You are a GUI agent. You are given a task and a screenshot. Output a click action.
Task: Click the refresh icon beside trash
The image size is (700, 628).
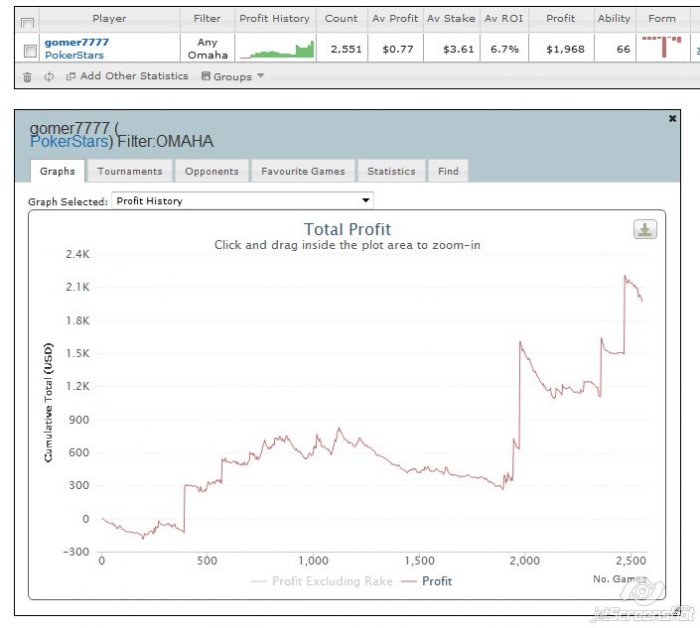pos(49,77)
